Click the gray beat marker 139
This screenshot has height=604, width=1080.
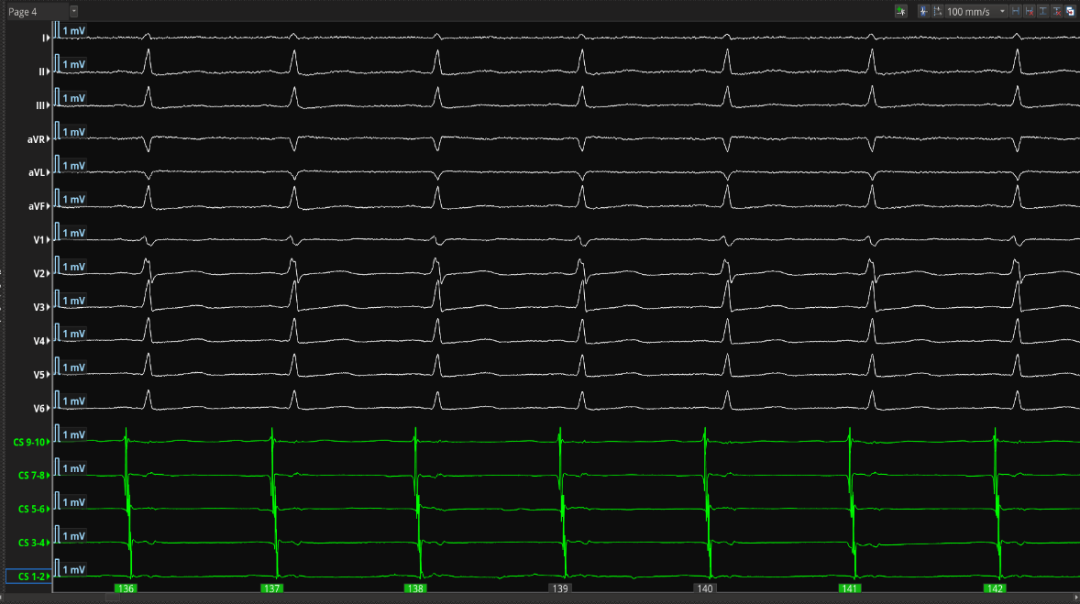[560, 590]
